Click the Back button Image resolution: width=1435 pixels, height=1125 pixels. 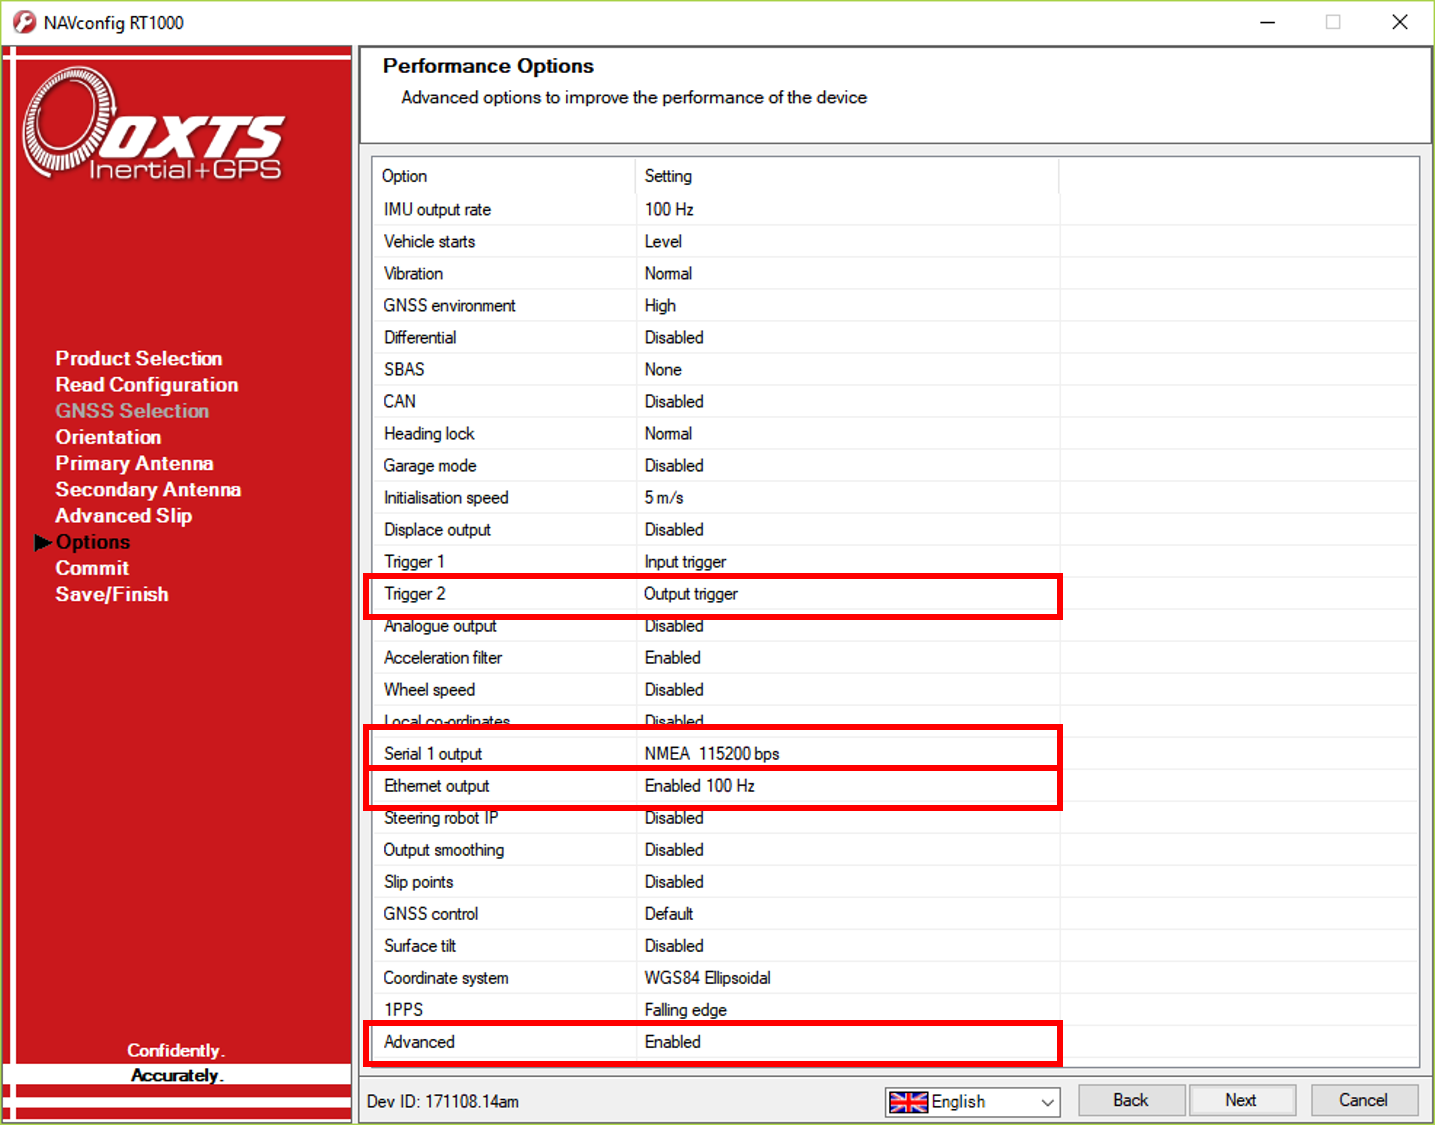(x=1130, y=1099)
